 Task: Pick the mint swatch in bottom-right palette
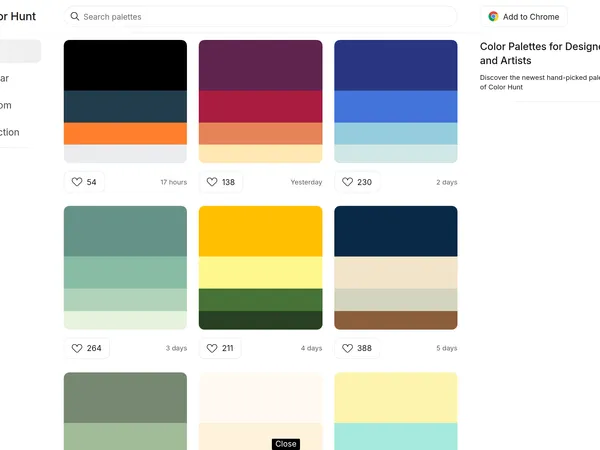[x=396, y=436]
